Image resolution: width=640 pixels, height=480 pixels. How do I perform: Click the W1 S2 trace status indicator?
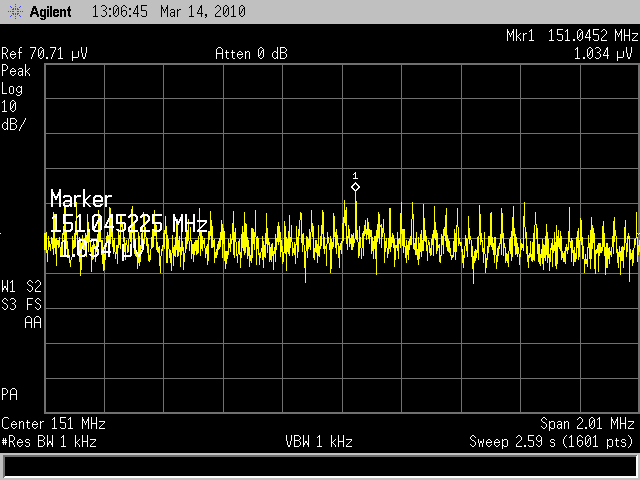(22, 285)
